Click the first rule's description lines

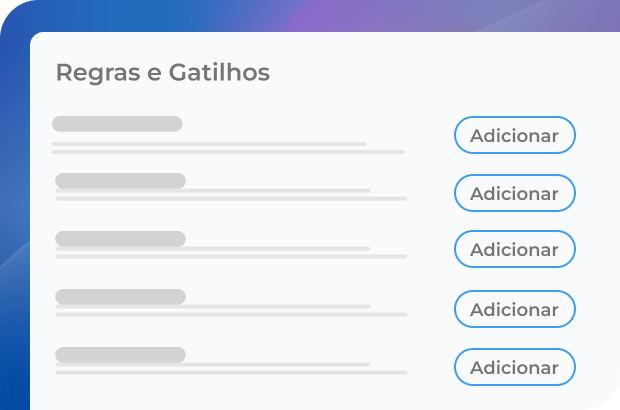[x=228, y=148]
